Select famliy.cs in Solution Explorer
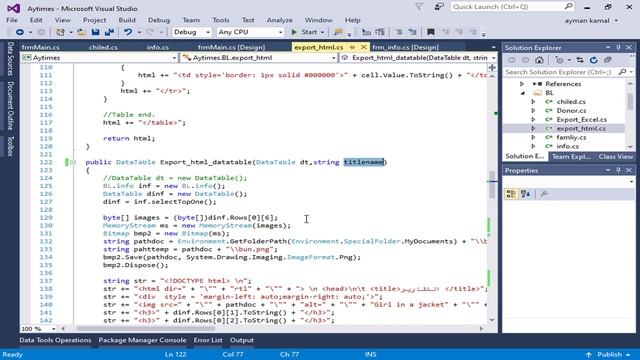The width and height of the screenshot is (640, 360). pyautogui.click(x=571, y=138)
